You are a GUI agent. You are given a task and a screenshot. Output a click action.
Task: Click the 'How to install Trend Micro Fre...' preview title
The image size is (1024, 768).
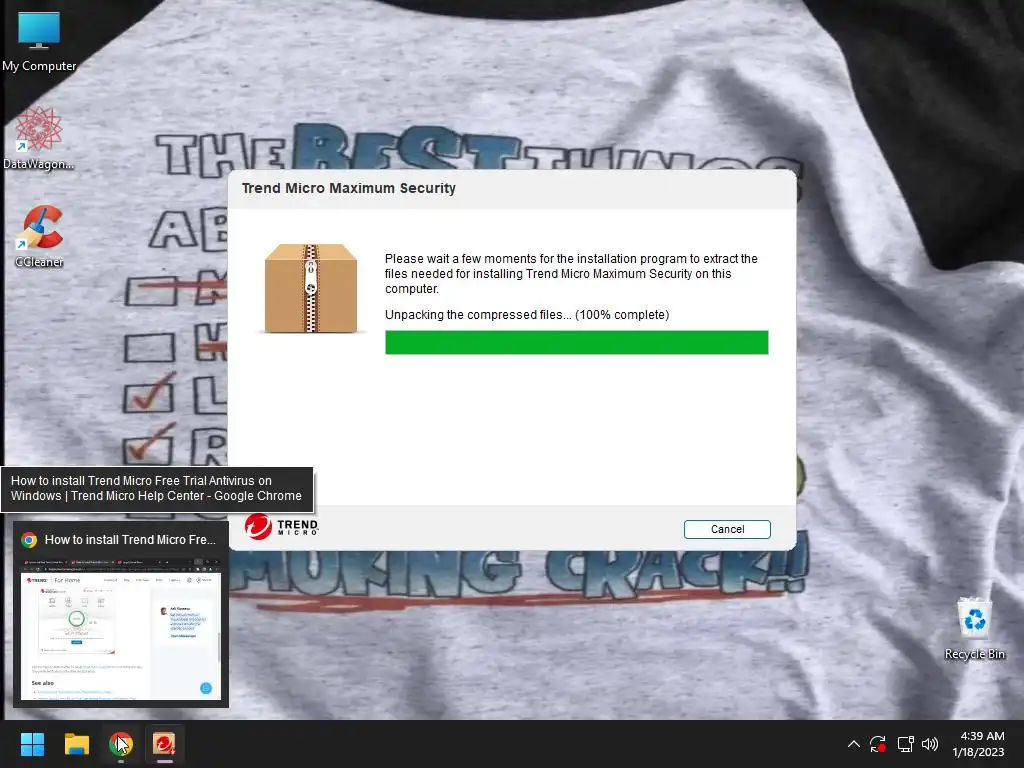(x=130, y=539)
